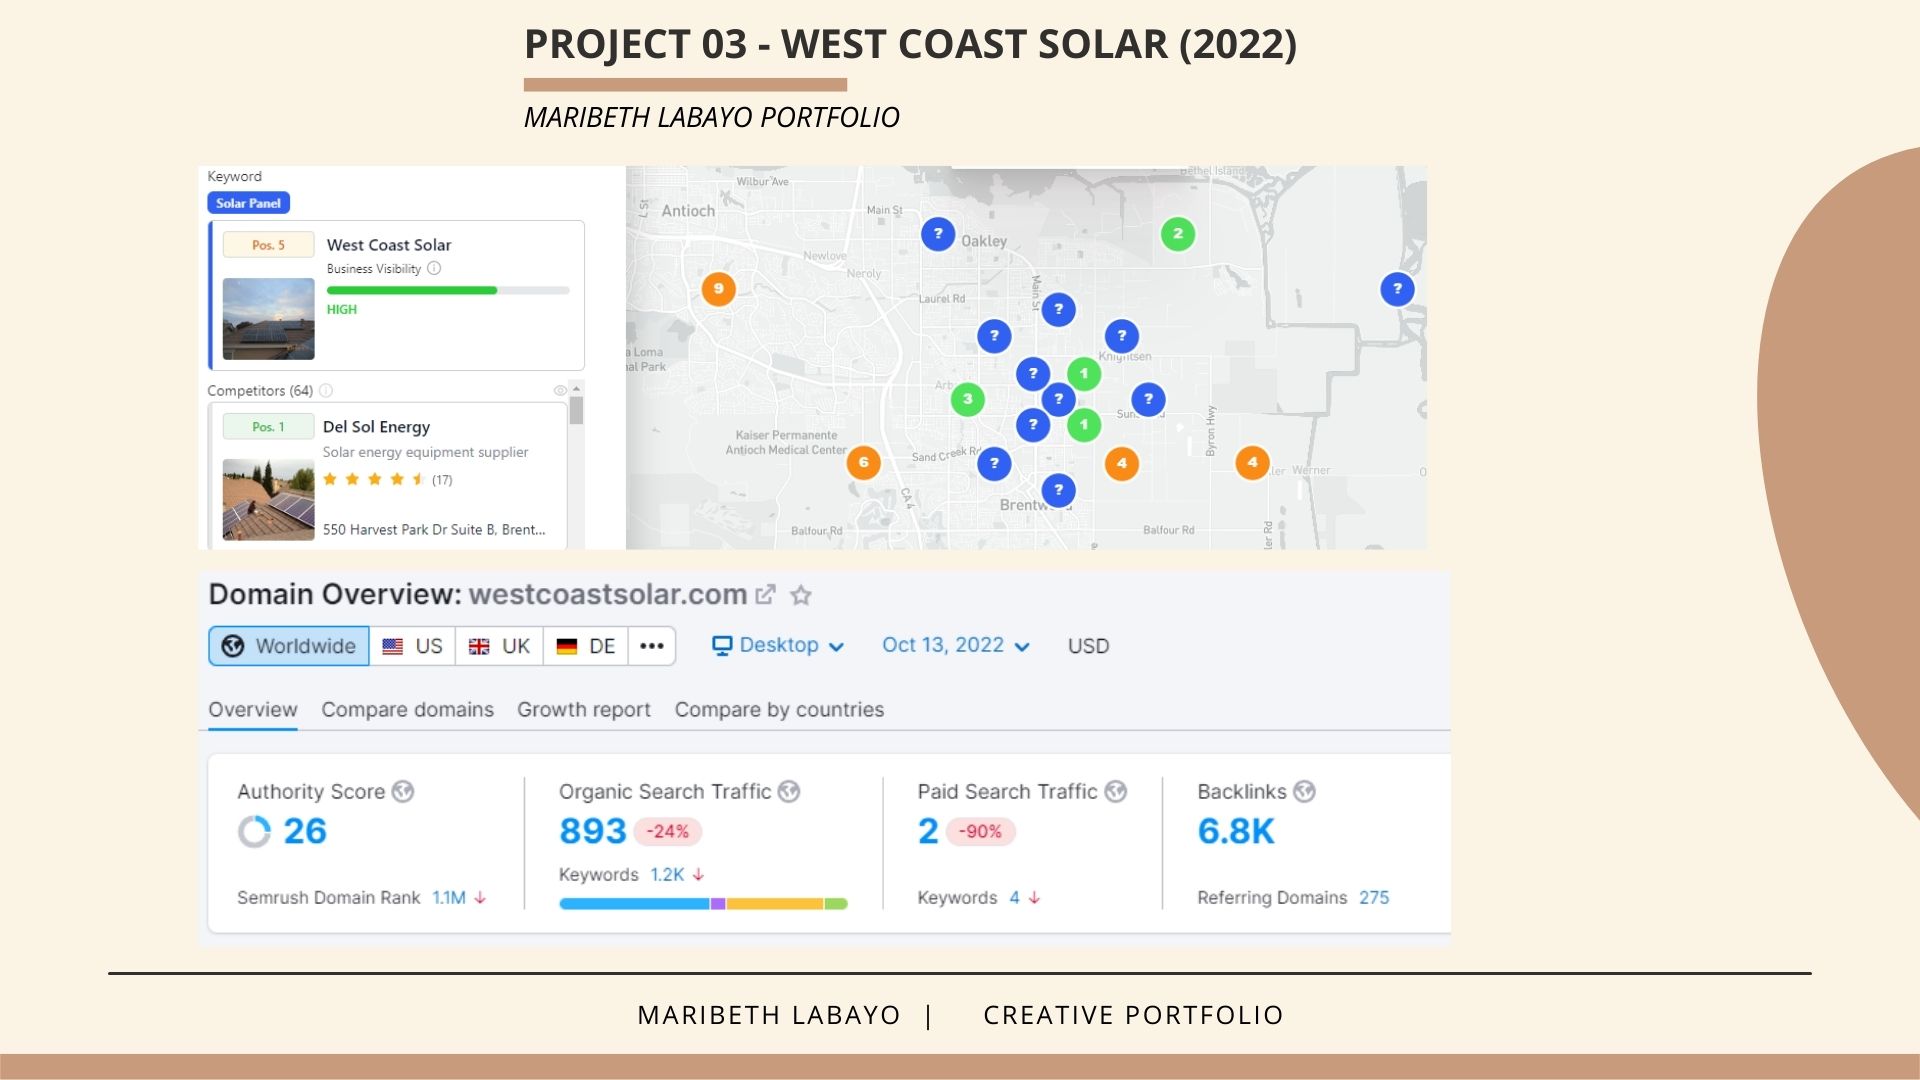
Task: Click the blue question marker right of Sand Creek Rd
Action: coord(994,463)
